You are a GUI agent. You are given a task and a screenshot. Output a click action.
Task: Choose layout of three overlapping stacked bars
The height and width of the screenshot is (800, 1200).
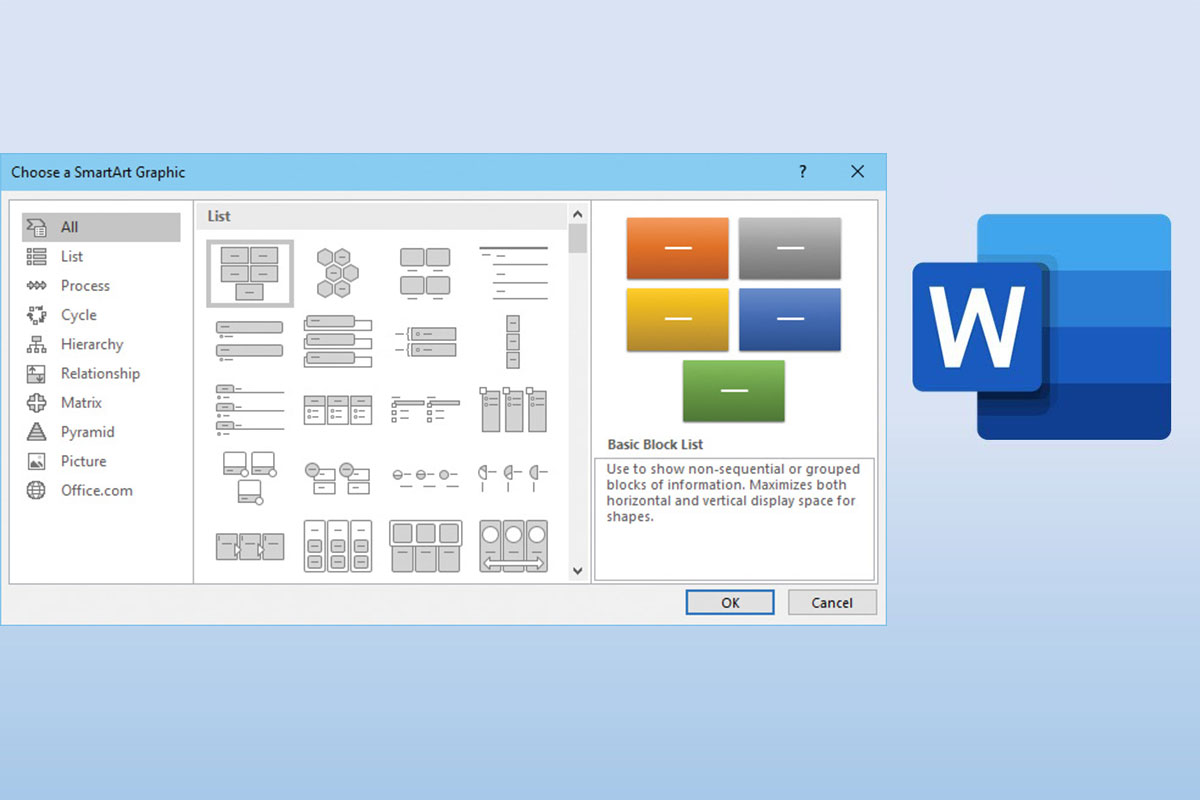338,341
